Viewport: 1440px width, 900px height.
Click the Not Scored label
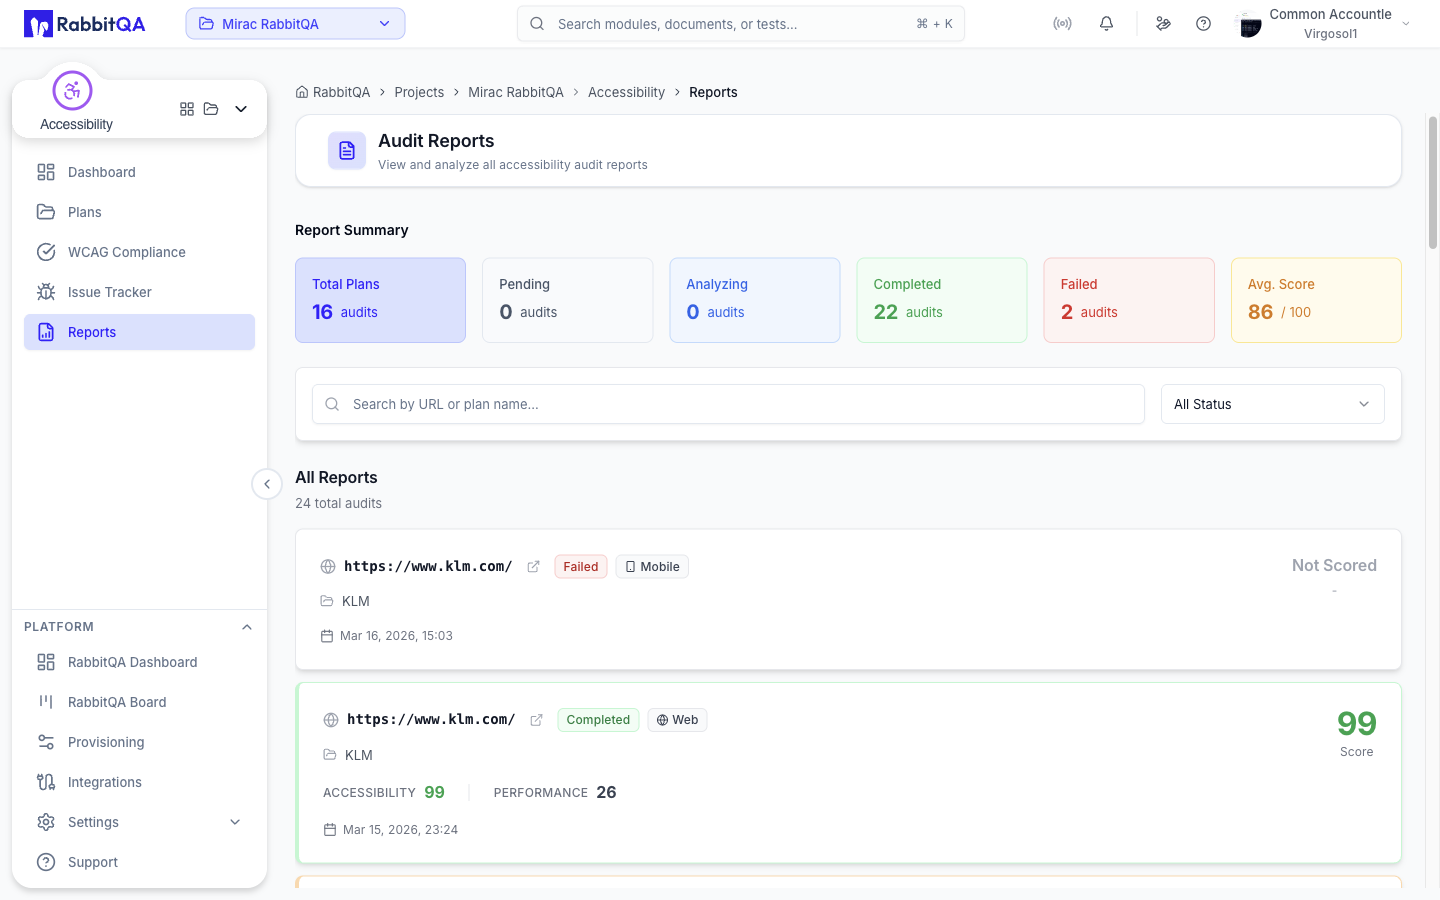click(x=1334, y=565)
